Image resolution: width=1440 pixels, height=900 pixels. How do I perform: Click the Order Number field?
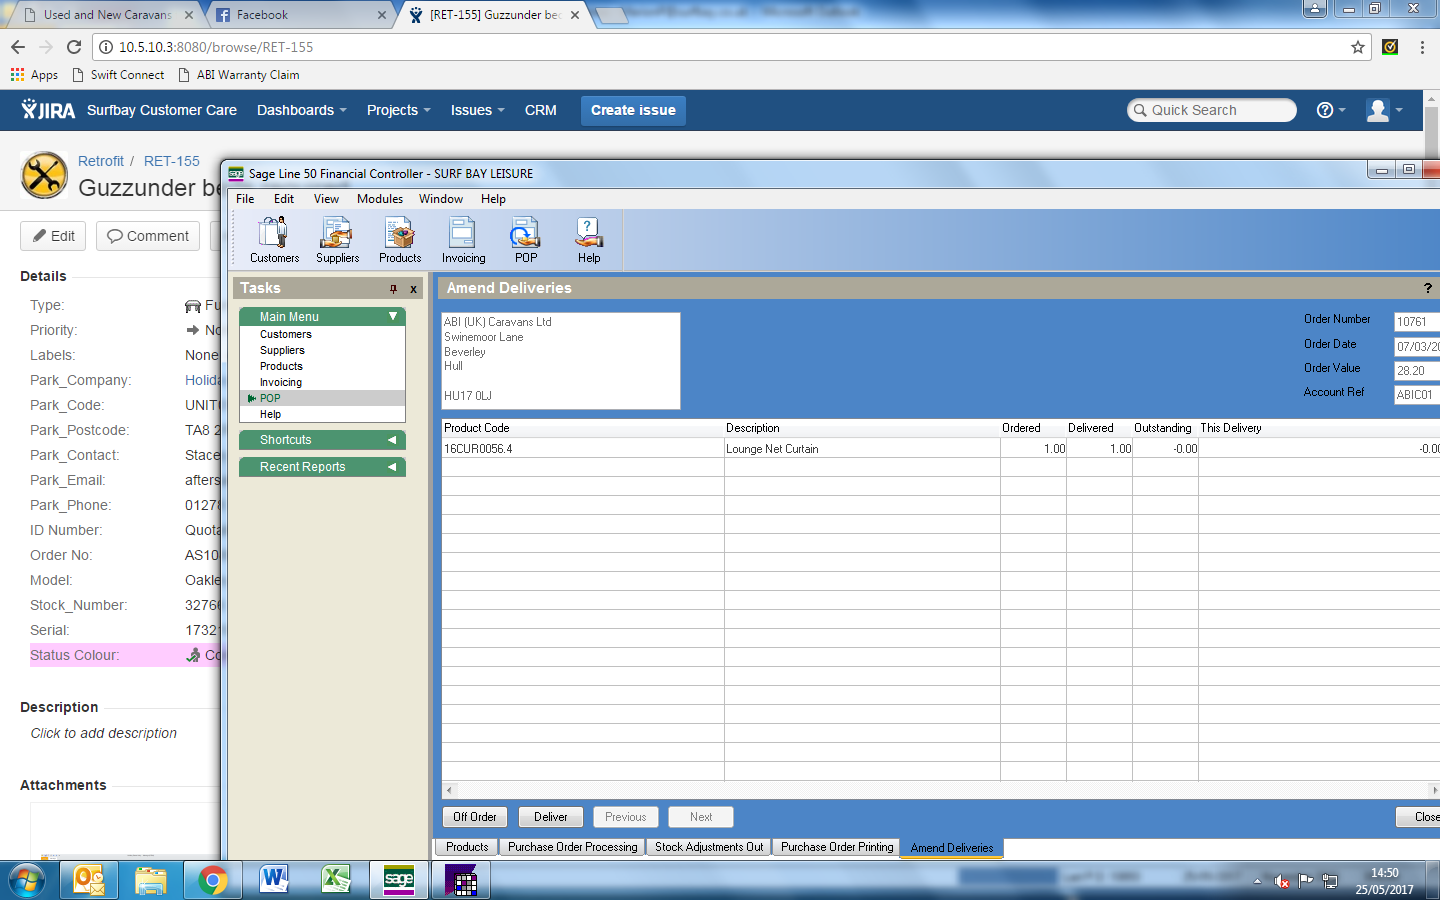coord(1415,321)
